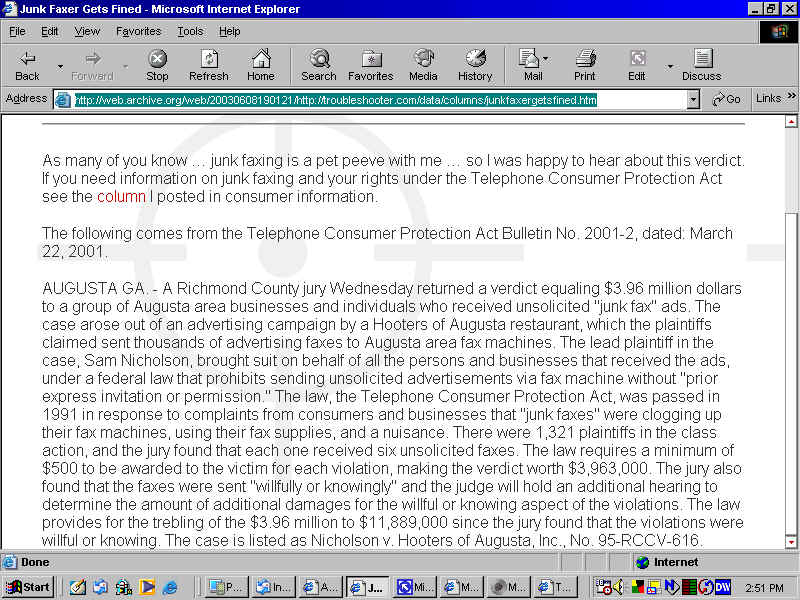The height and width of the screenshot is (600, 800).
Task: Switch to the 'In...' taskbar window
Action: tap(273, 587)
